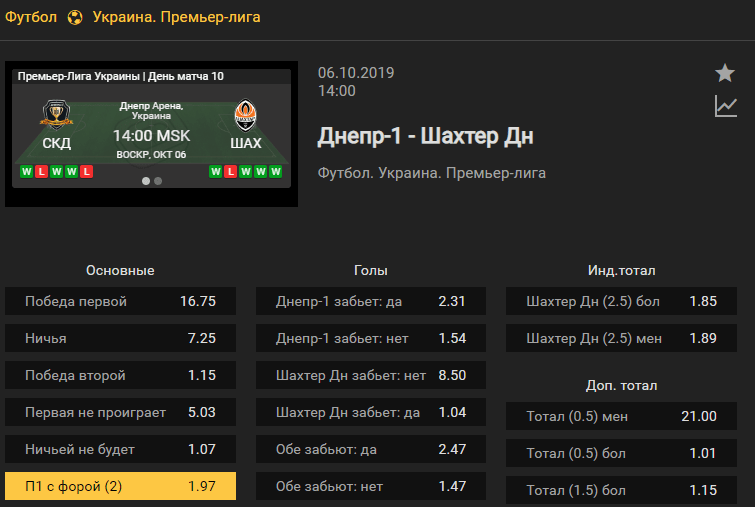The image size is (755, 507).
Task: Bet on Победа второй at 1.15
Action: point(120,375)
